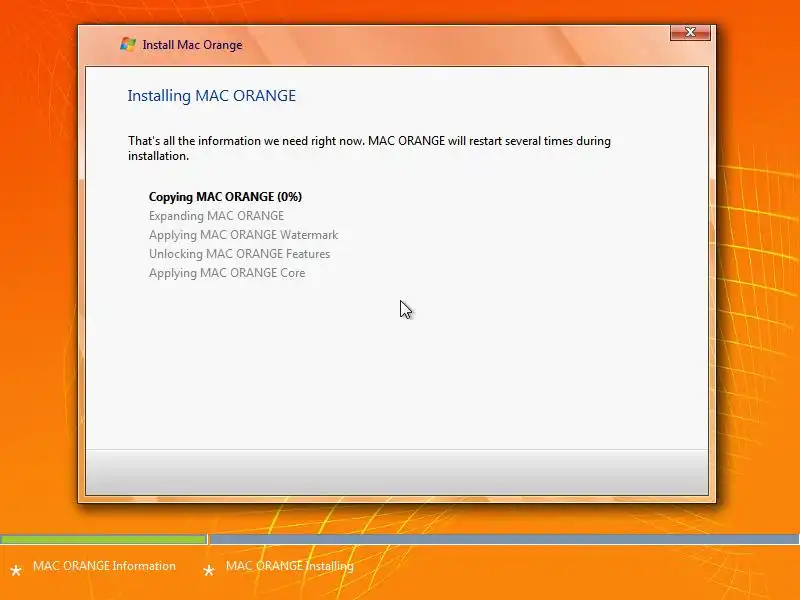This screenshot has height=600, width=800.
Task: Select the 'Copying MAC ORANGE (0%)' step
Action: click(x=225, y=197)
